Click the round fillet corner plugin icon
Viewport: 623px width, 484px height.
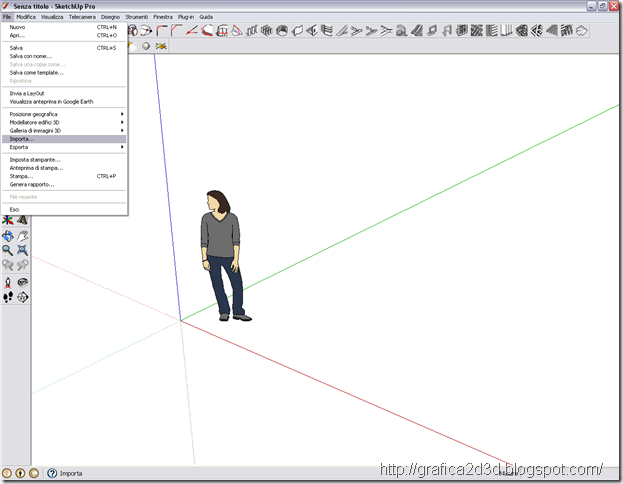(162, 31)
